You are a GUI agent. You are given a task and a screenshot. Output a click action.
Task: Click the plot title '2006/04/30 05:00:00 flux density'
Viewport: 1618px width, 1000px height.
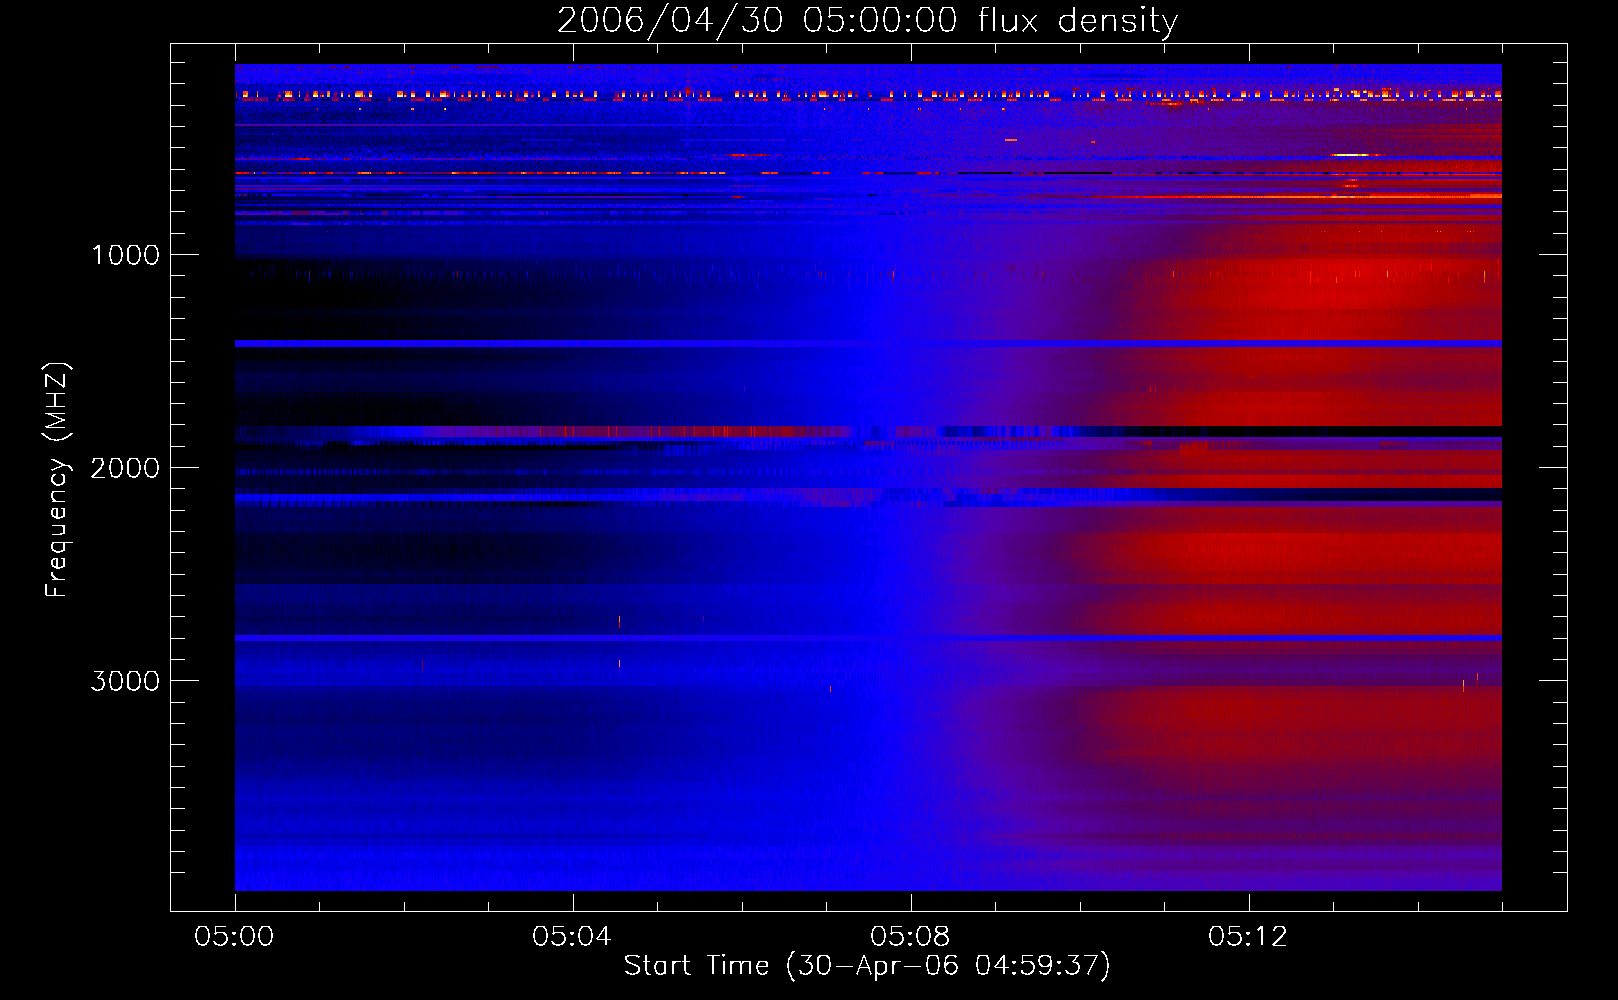pos(867,20)
